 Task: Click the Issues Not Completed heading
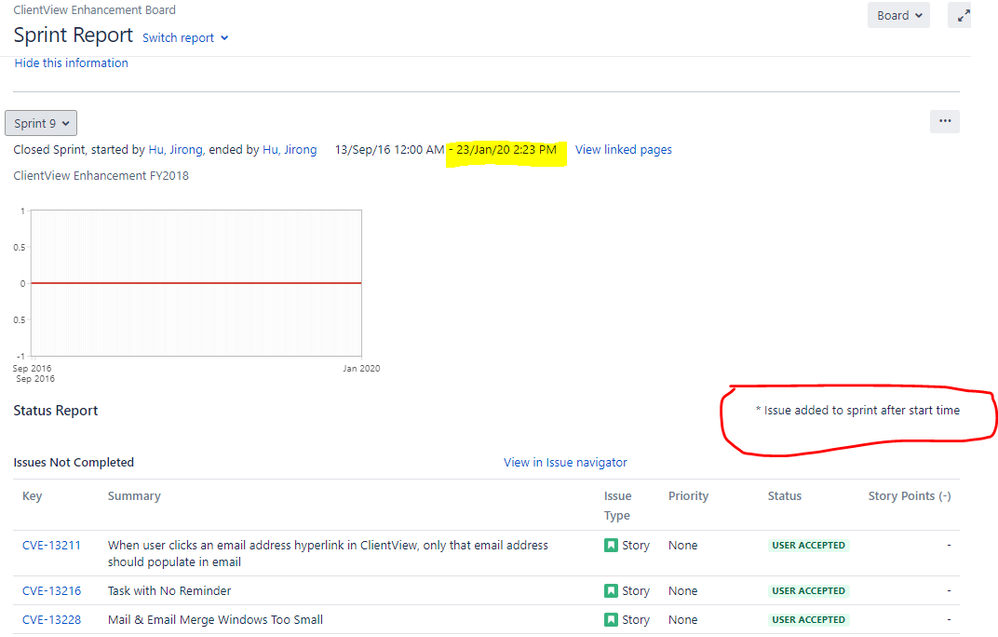pyautogui.click(x=74, y=463)
